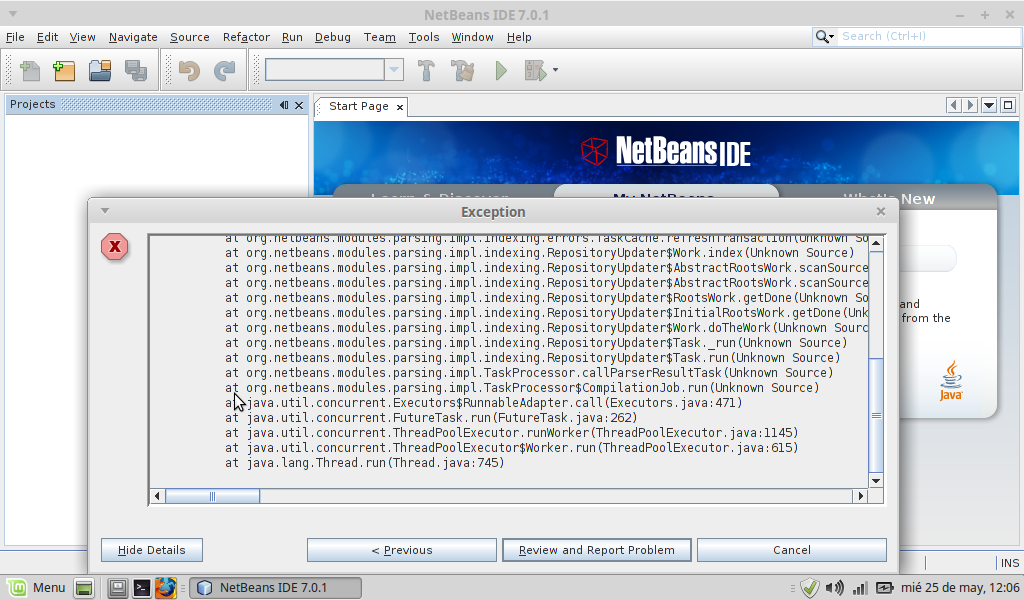Screen dimensions: 1024x600
Task: Minimize the Projects panel
Action: pos(284,105)
